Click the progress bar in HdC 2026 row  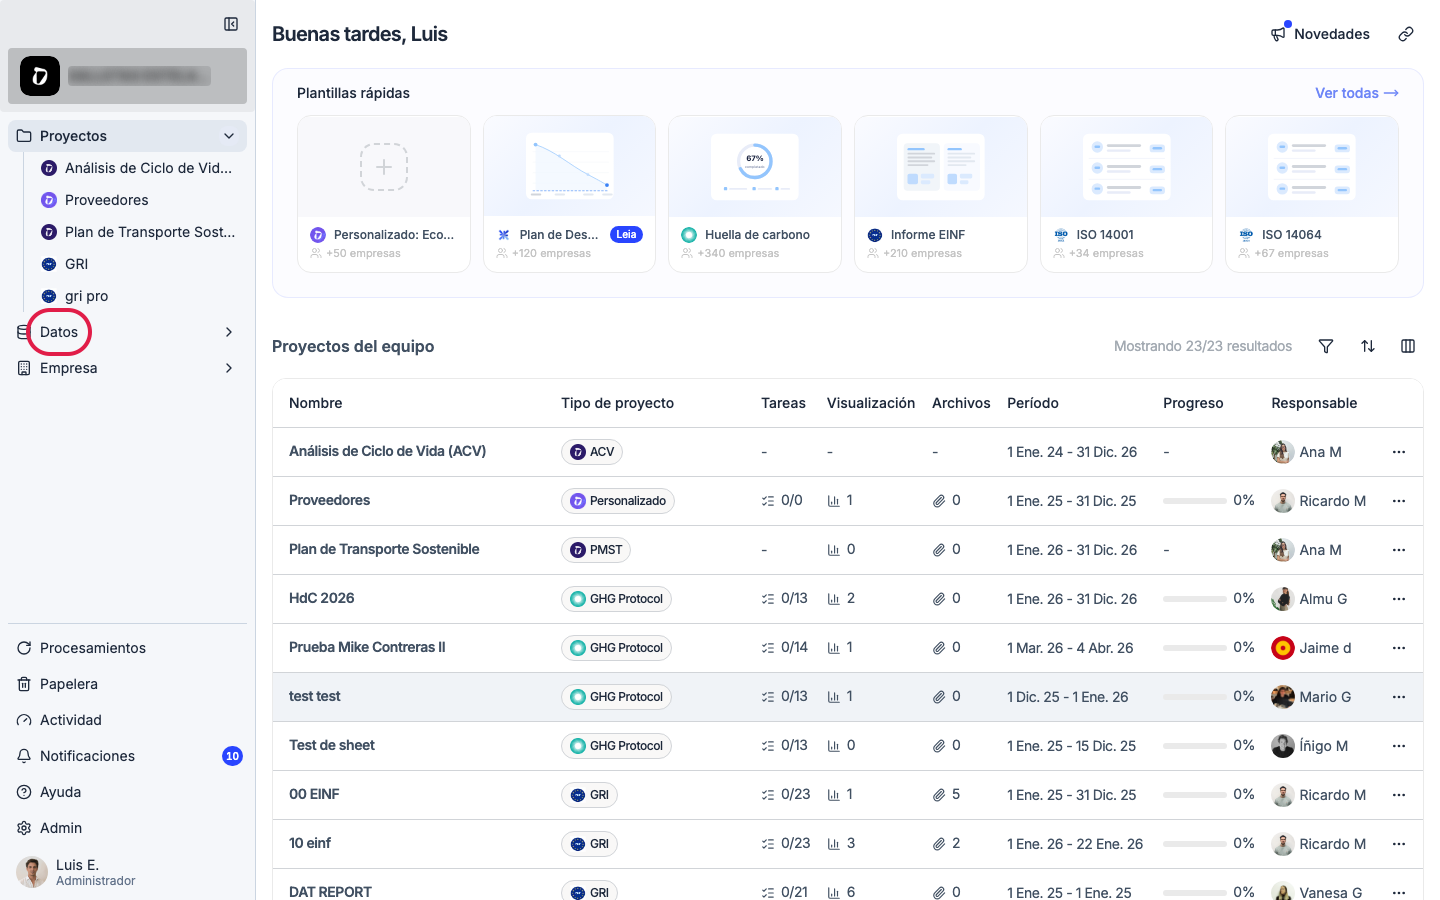pos(1195,599)
